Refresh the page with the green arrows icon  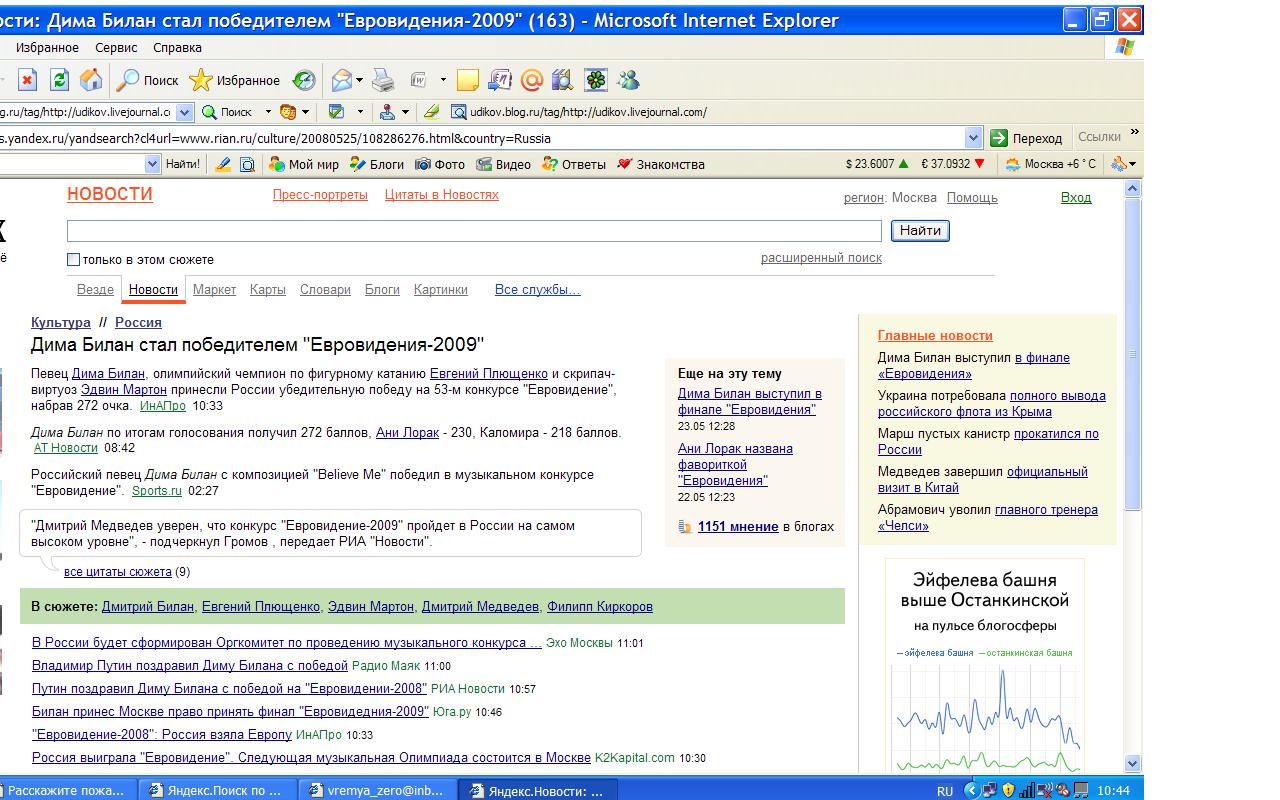tap(59, 80)
